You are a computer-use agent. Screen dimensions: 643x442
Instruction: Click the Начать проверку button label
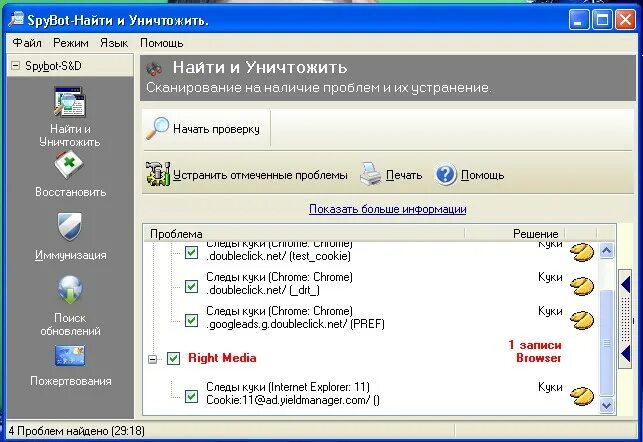coord(216,129)
